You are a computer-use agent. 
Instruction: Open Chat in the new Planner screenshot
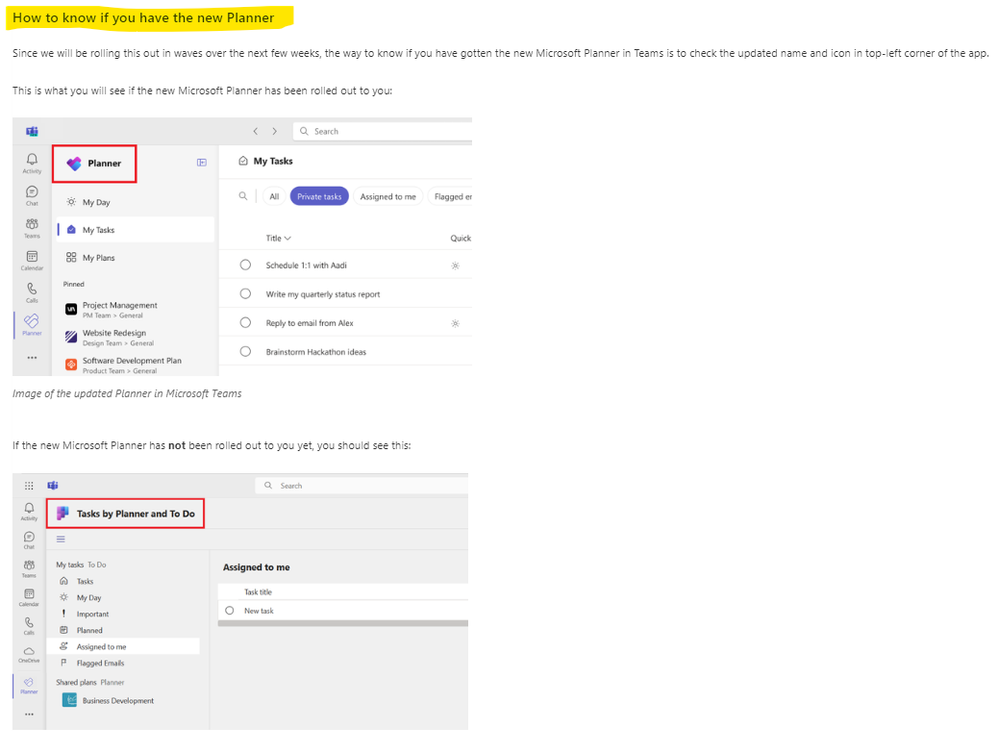point(32,195)
